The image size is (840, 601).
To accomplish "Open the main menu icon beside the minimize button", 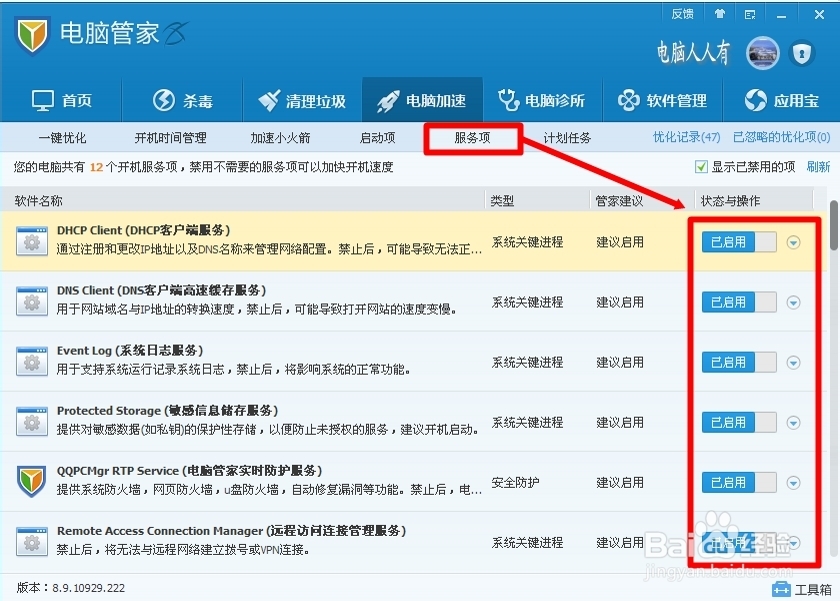I will (x=750, y=14).
